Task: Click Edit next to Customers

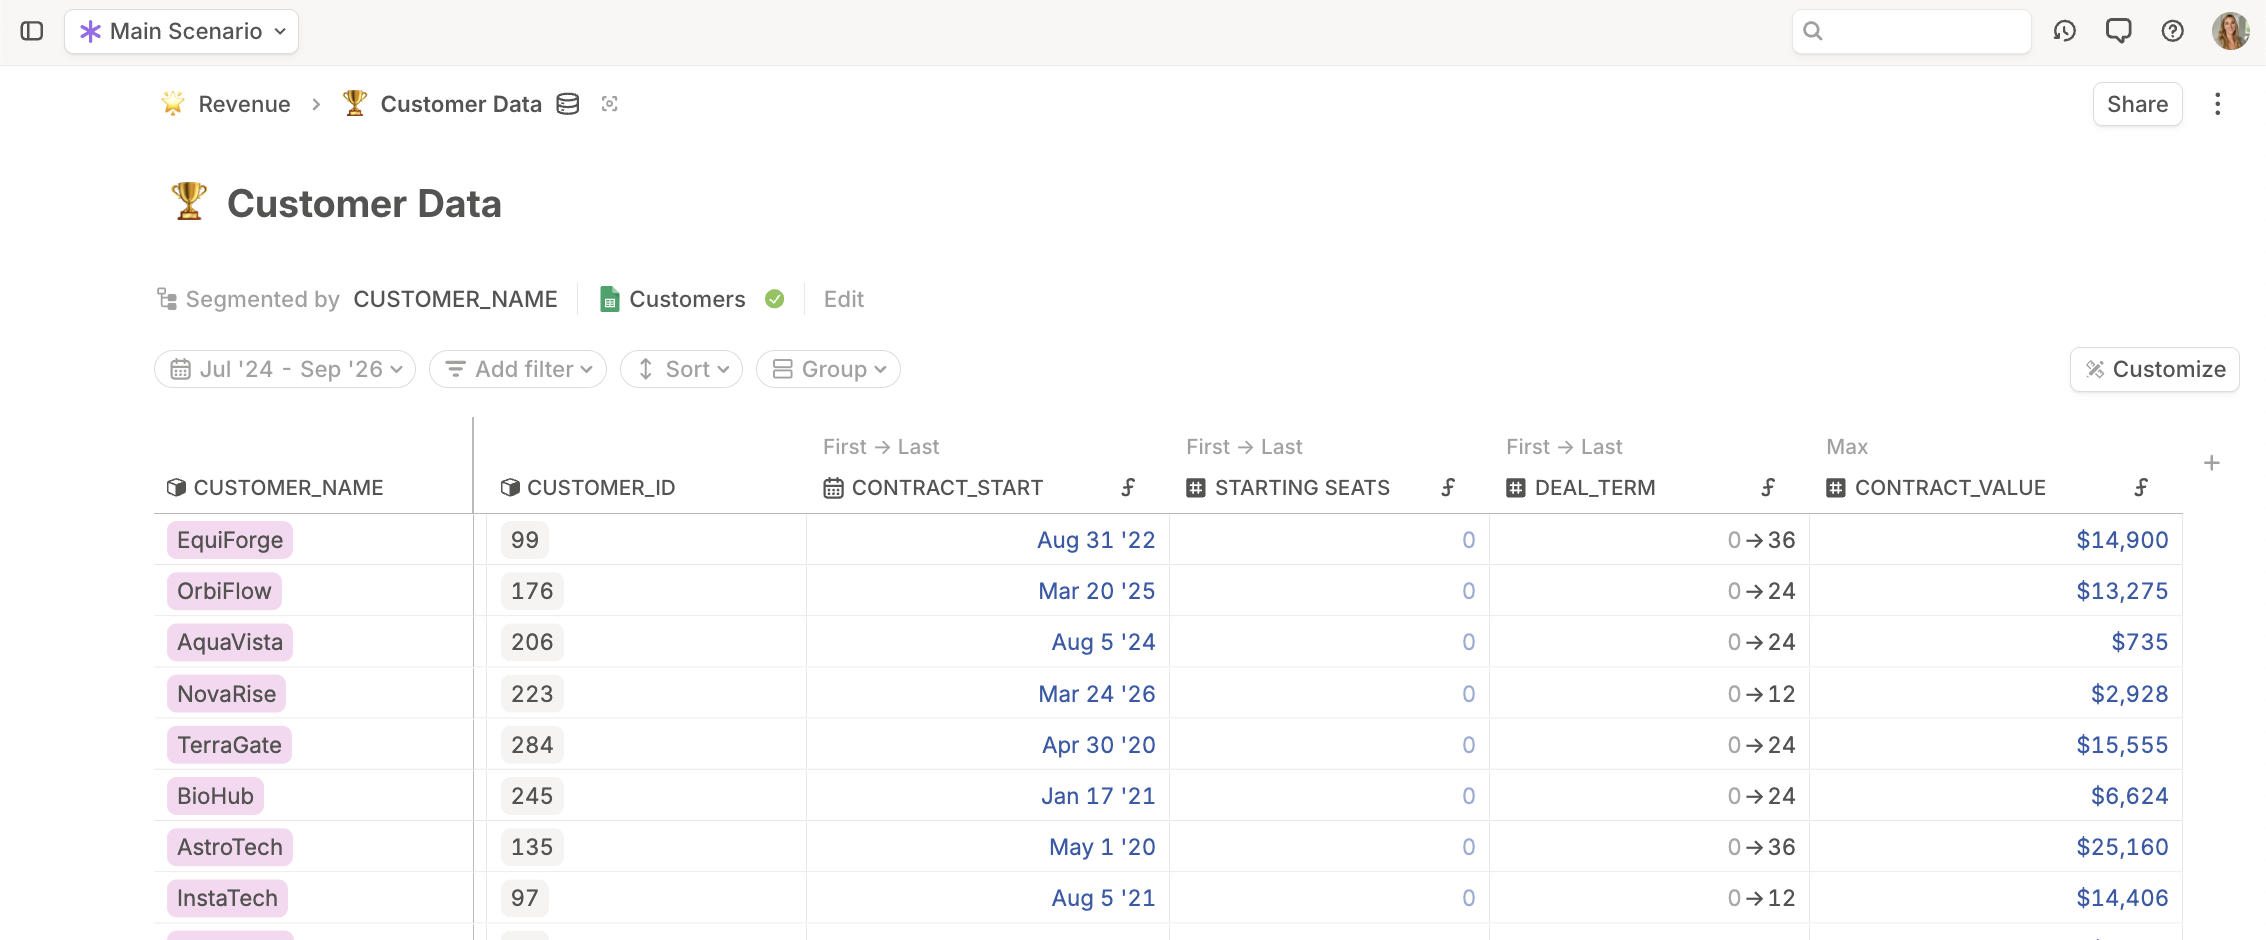Action: 844,299
